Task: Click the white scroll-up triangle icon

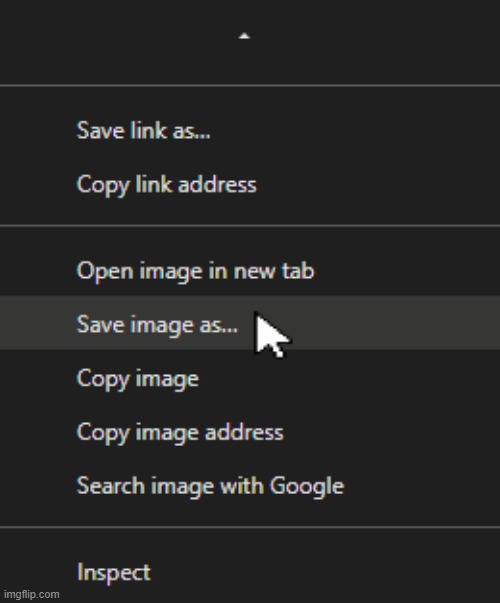Action: pos(244,37)
